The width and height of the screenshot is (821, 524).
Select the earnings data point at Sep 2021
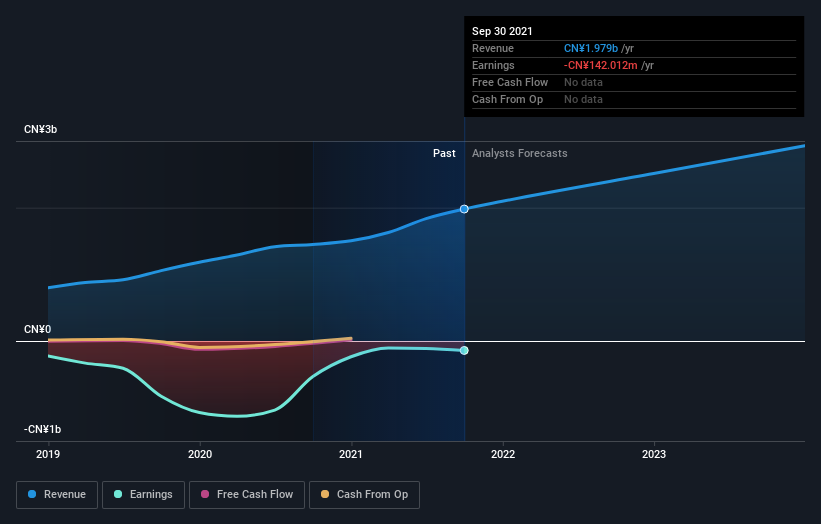(464, 350)
